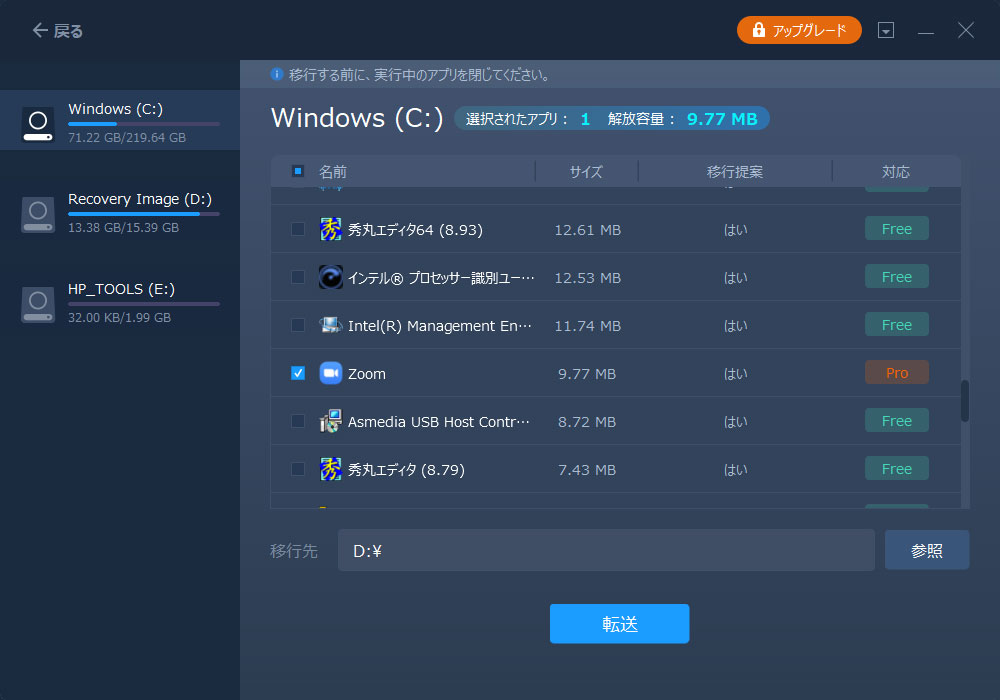
Task: Click the D:¥ destination input field
Action: tap(604, 549)
